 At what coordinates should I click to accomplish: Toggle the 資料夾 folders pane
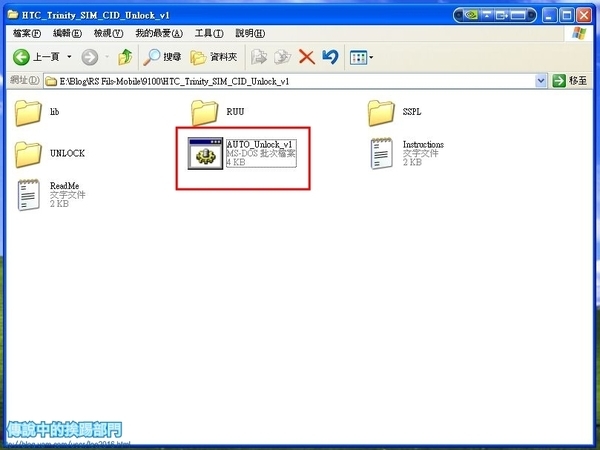[214, 57]
